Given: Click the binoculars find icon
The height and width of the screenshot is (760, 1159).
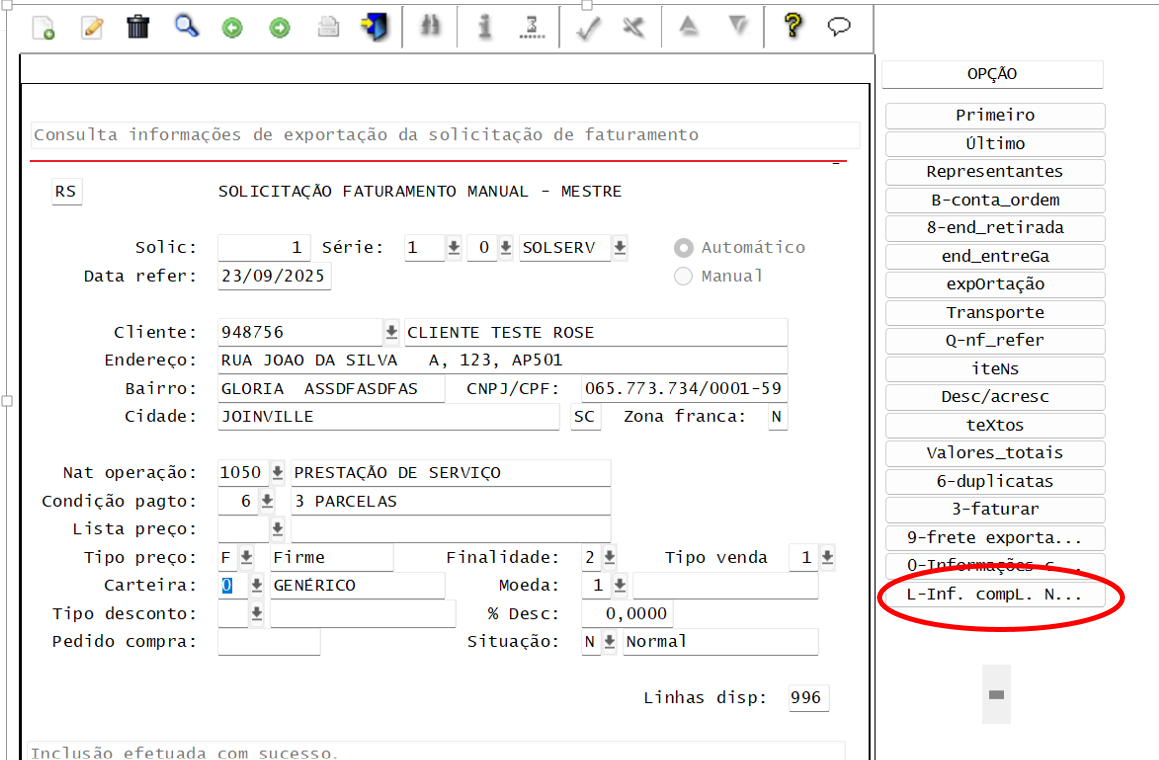Looking at the screenshot, I should [x=430, y=27].
